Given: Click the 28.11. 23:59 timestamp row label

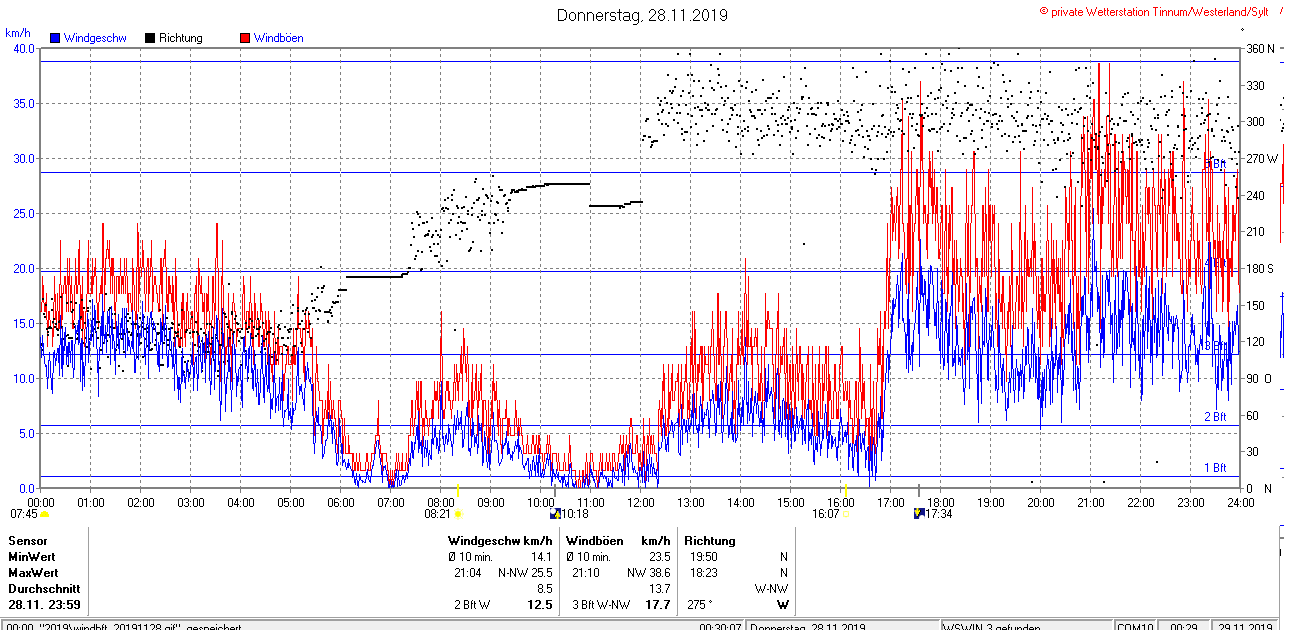Looking at the screenshot, I should tap(44, 605).
